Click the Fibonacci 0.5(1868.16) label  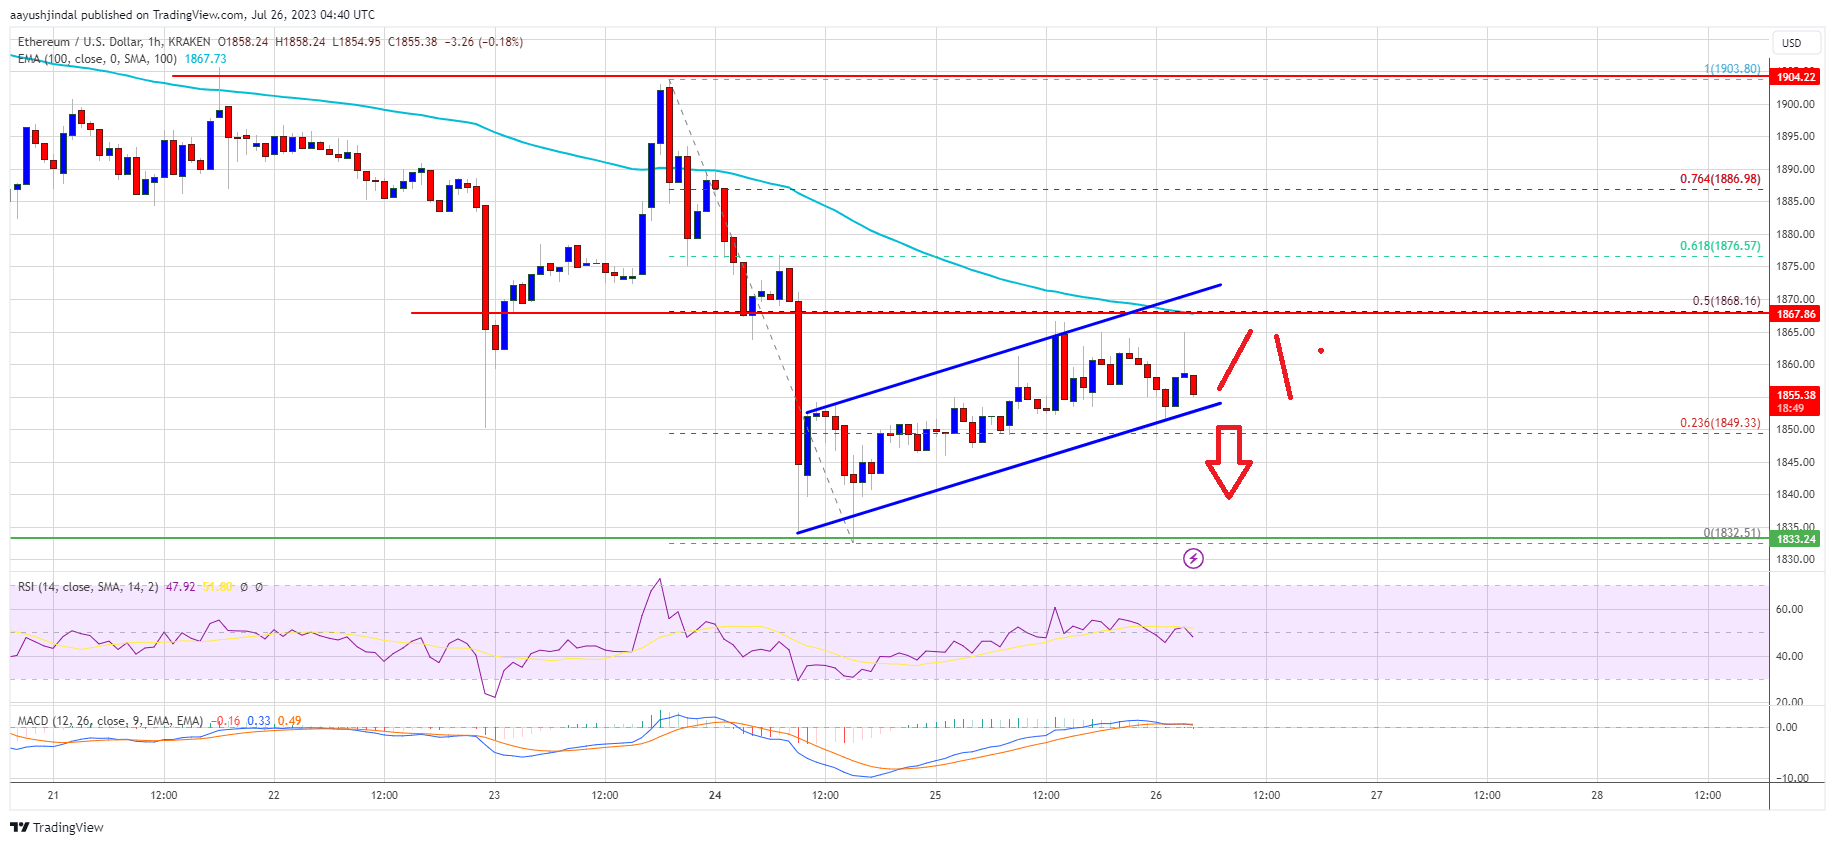click(1726, 301)
